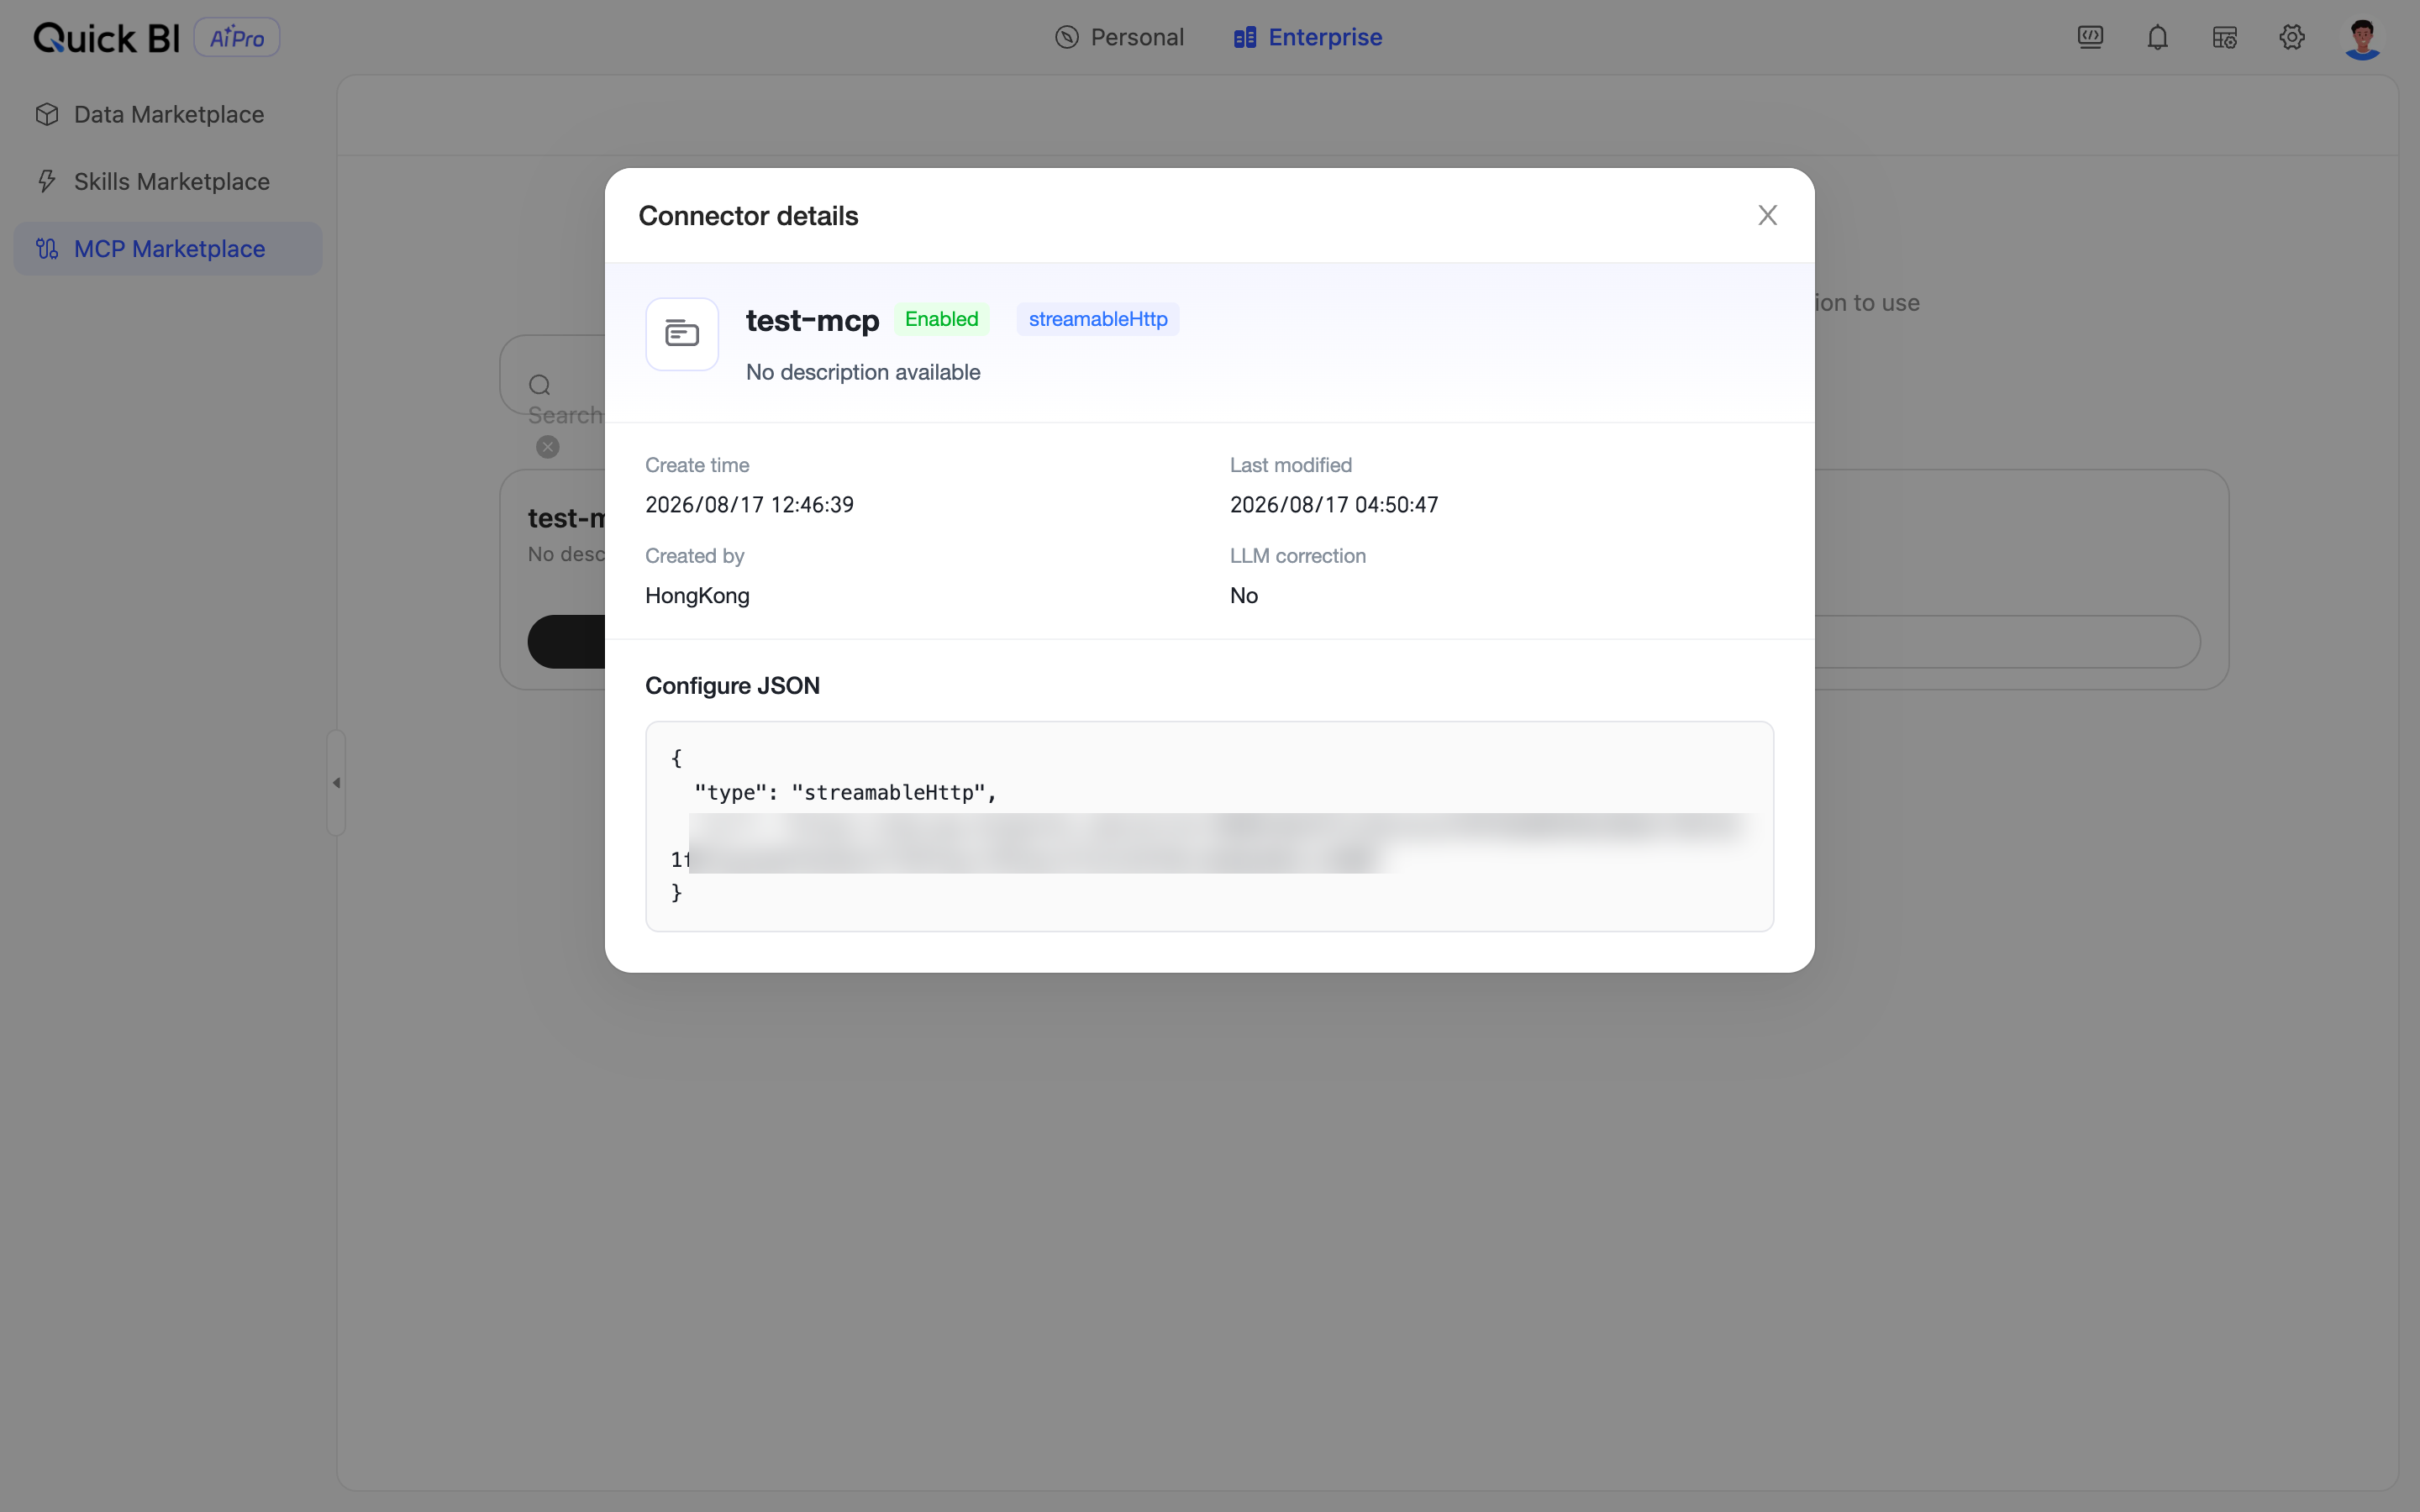The height and width of the screenshot is (1512, 2420).
Task: Collapse the sidebar with the arrow handle
Action: pyautogui.click(x=336, y=783)
